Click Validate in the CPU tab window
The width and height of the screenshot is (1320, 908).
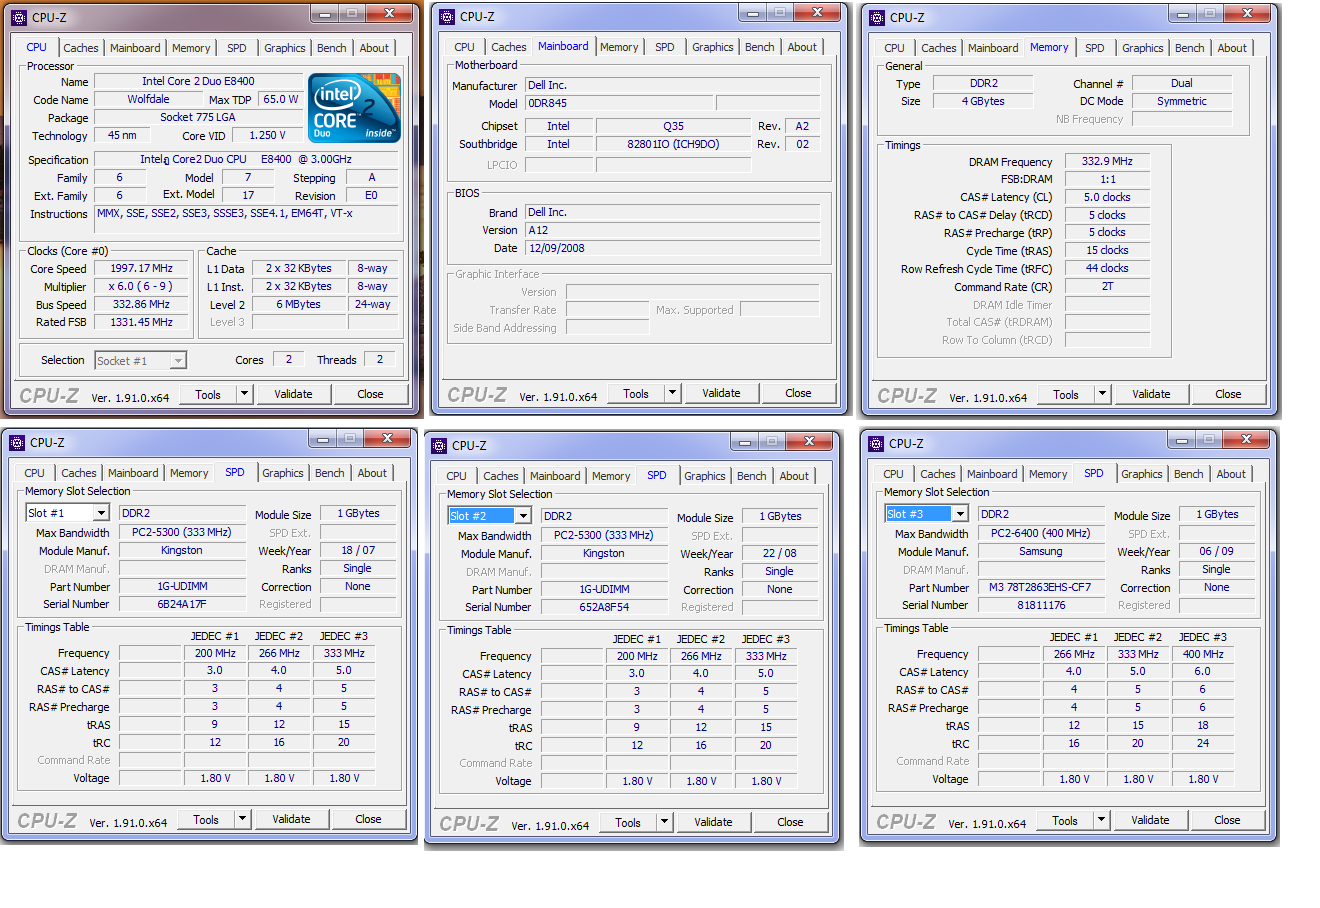(293, 394)
